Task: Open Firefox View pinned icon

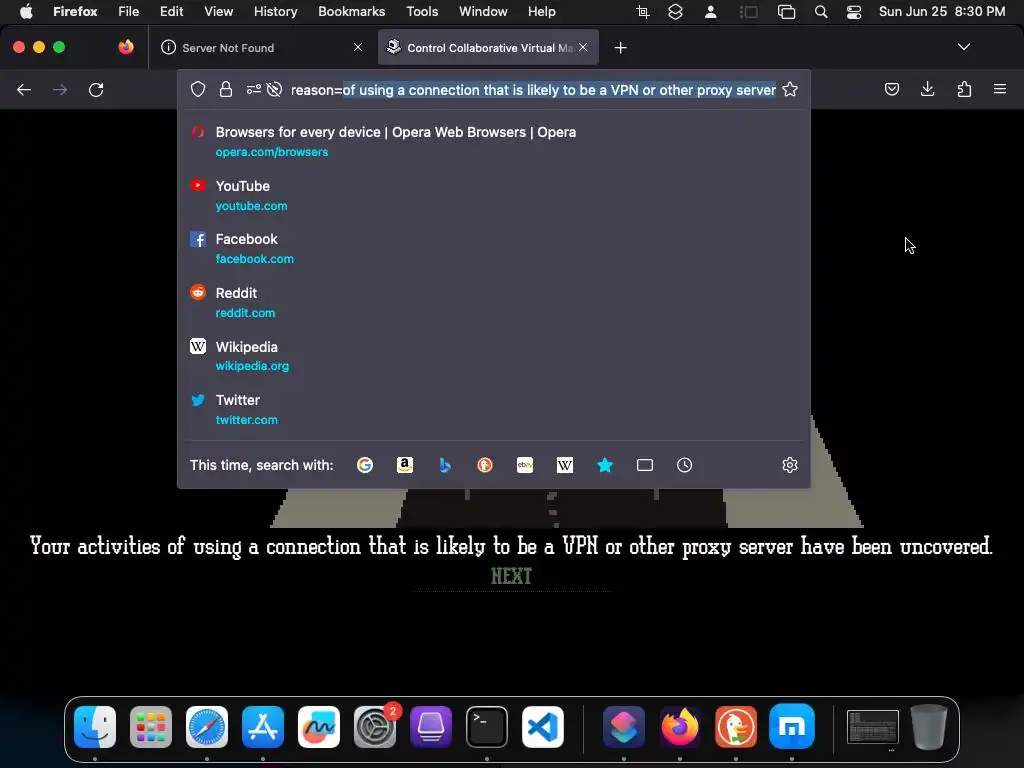Action: (x=126, y=47)
